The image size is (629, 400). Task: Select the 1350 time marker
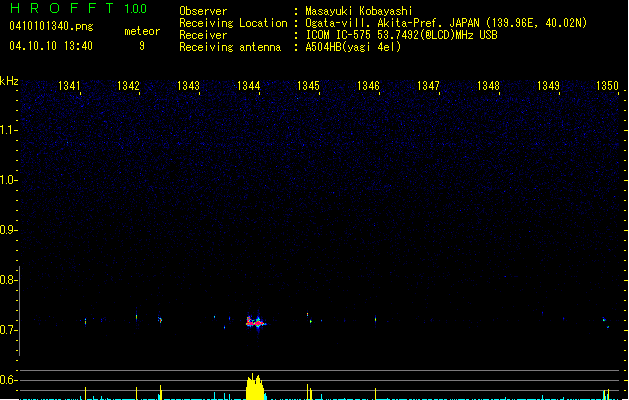[x=607, y=86]
